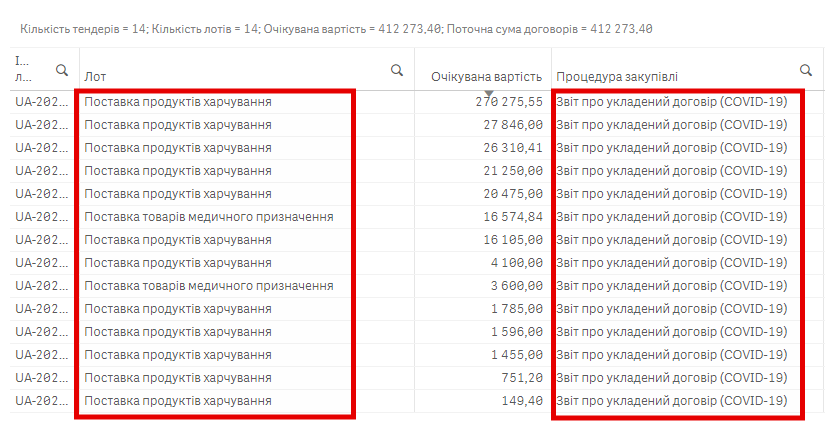Screen dimensions: 825x433
Task: Select the value 4 100,00
Action: (517, 263)
